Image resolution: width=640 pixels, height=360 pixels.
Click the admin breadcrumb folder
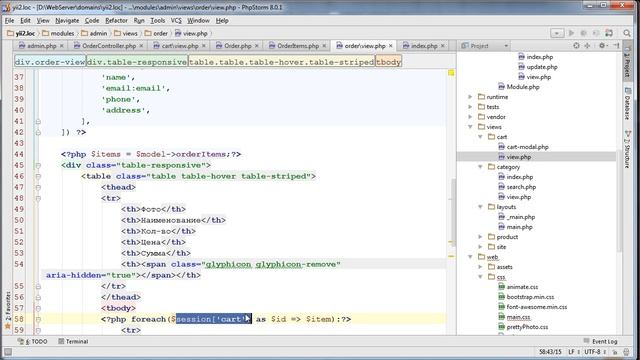click(x=94, y=33)
